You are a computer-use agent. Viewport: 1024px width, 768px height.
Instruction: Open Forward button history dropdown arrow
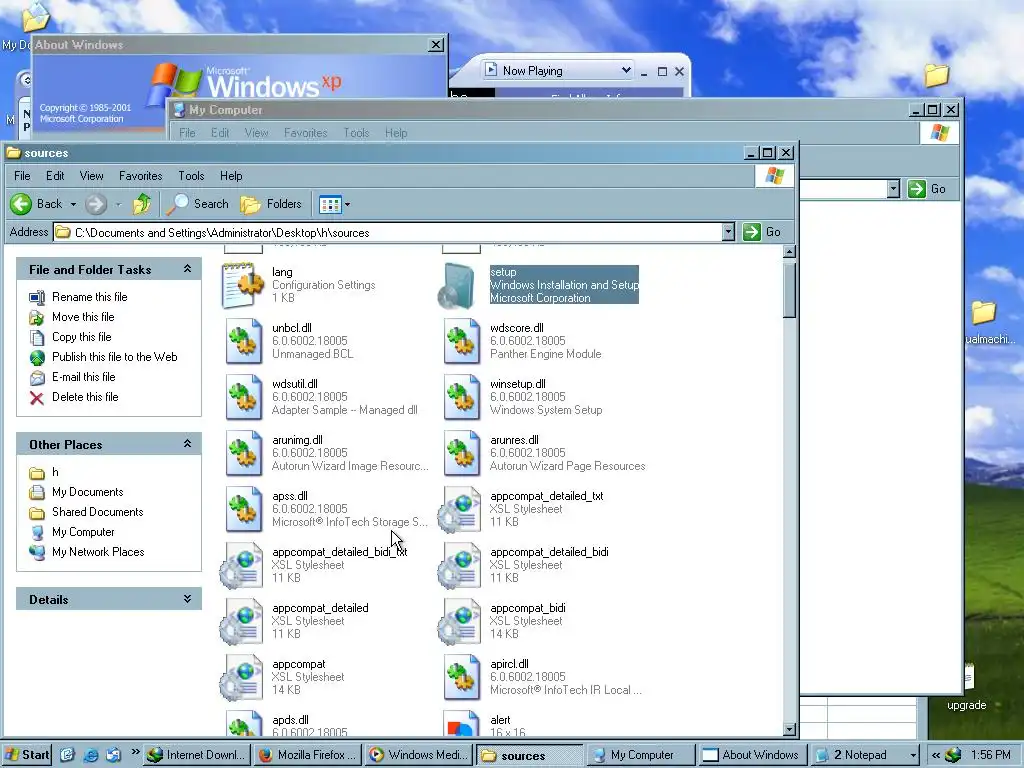tap(118, 204)
